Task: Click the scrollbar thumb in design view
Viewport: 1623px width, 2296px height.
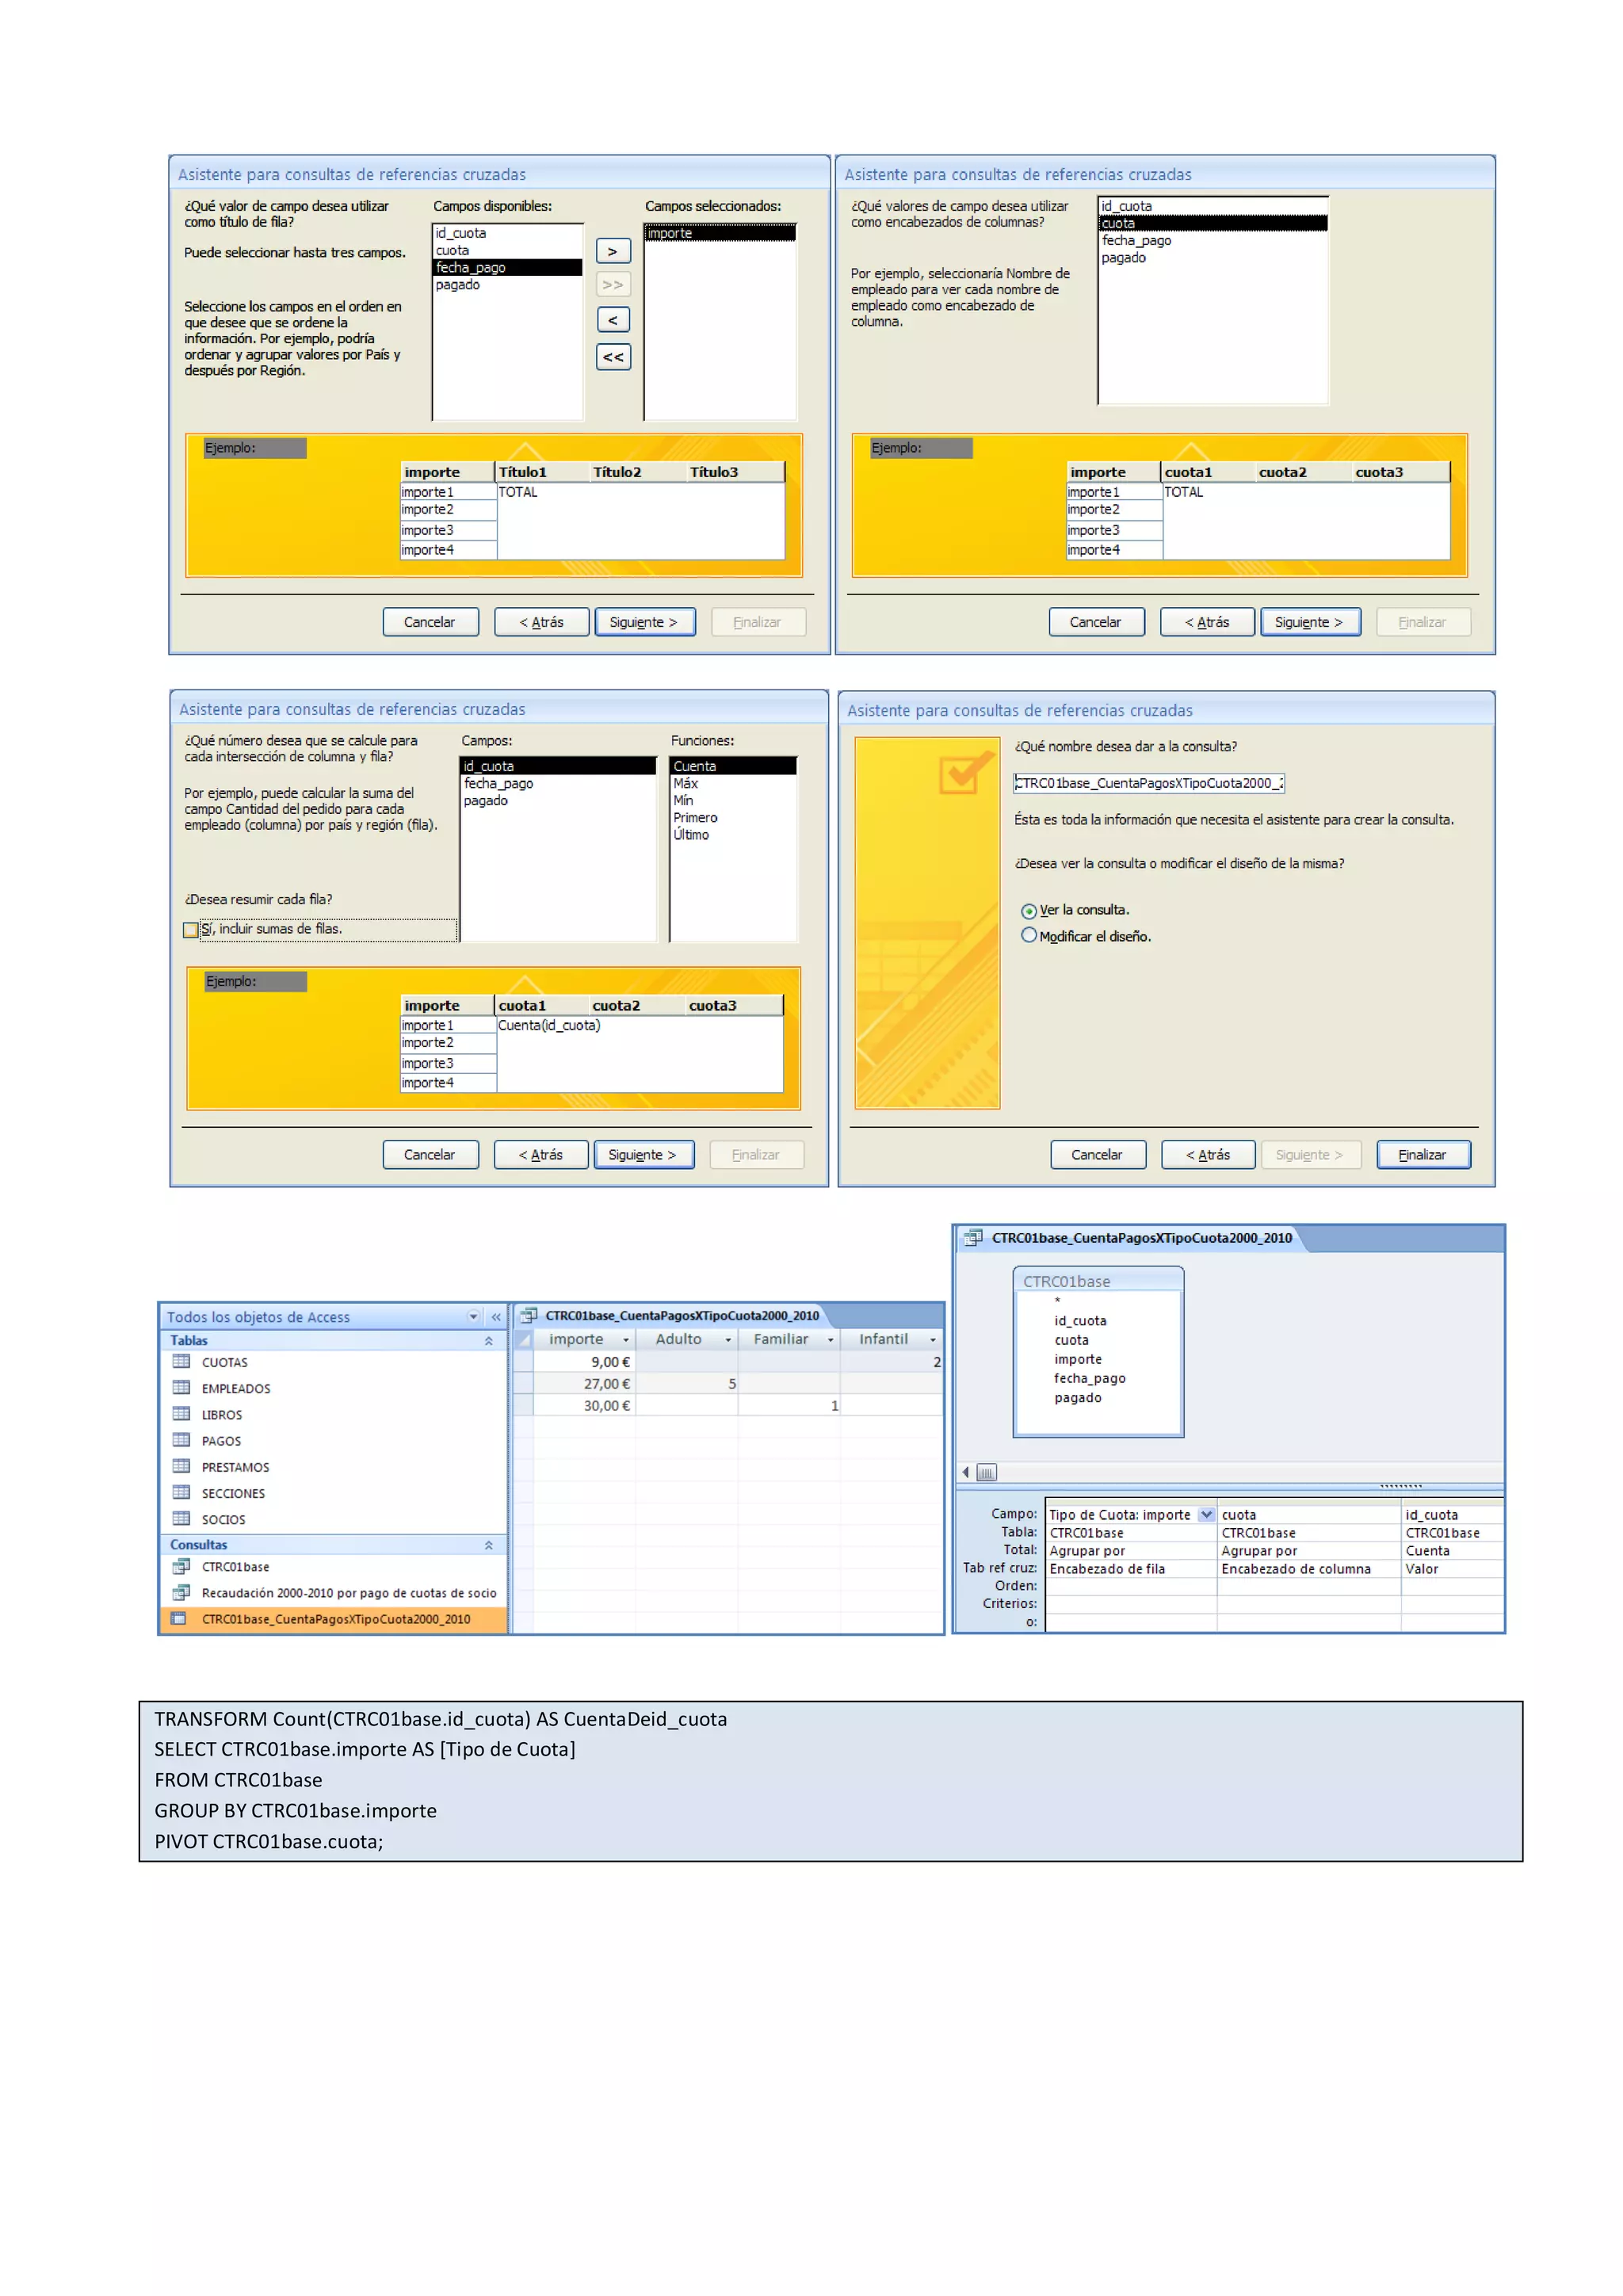Action: [986, 1472]
